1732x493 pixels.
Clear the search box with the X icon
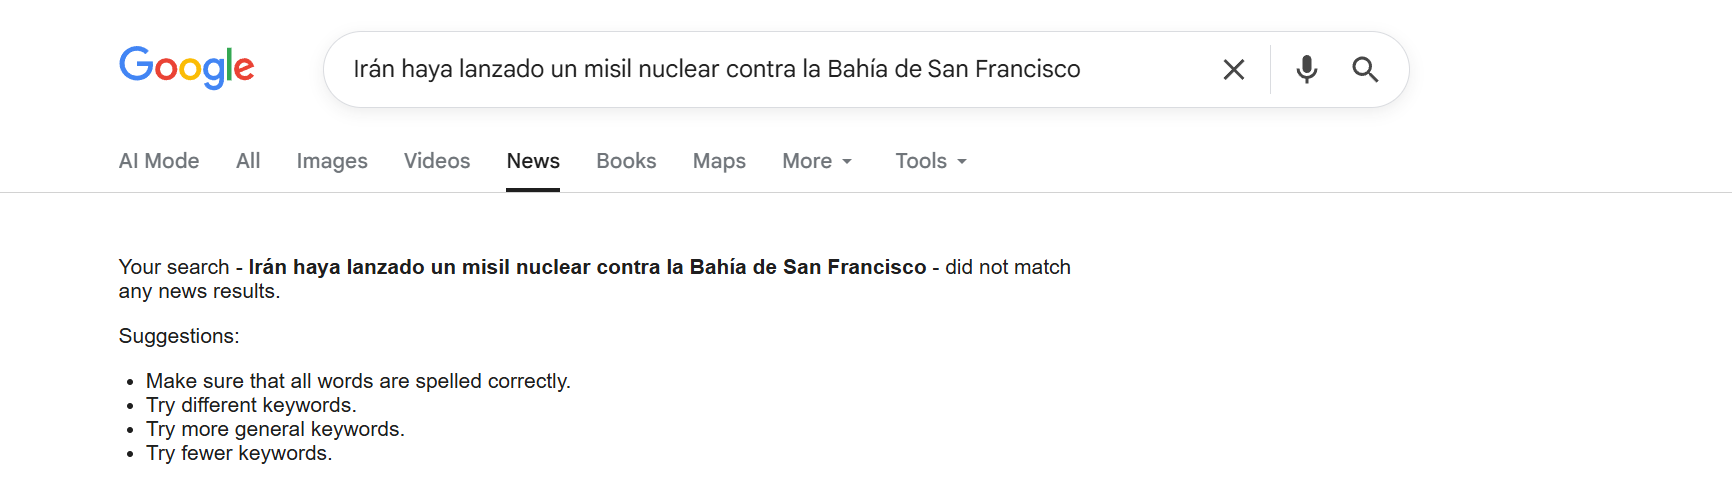(x=1234, y=69)
